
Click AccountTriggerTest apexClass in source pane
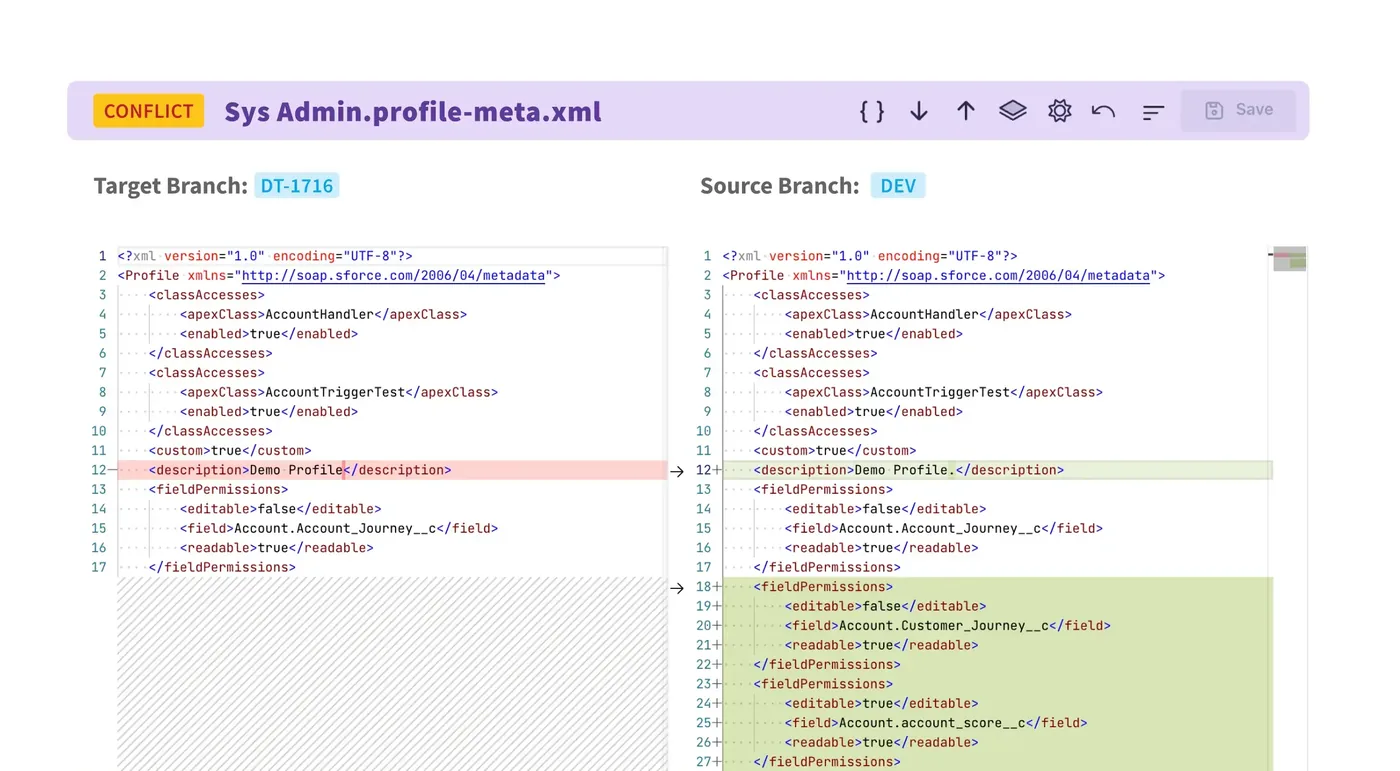coord(944,393)
